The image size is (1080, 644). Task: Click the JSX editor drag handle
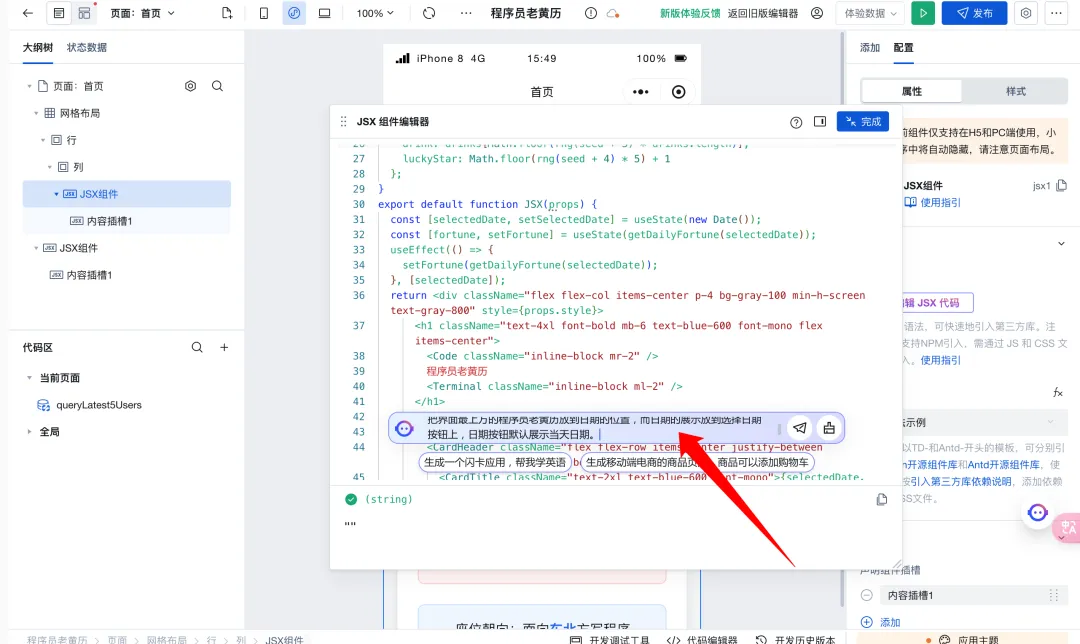pyautogui.click(x=343, y=122)
